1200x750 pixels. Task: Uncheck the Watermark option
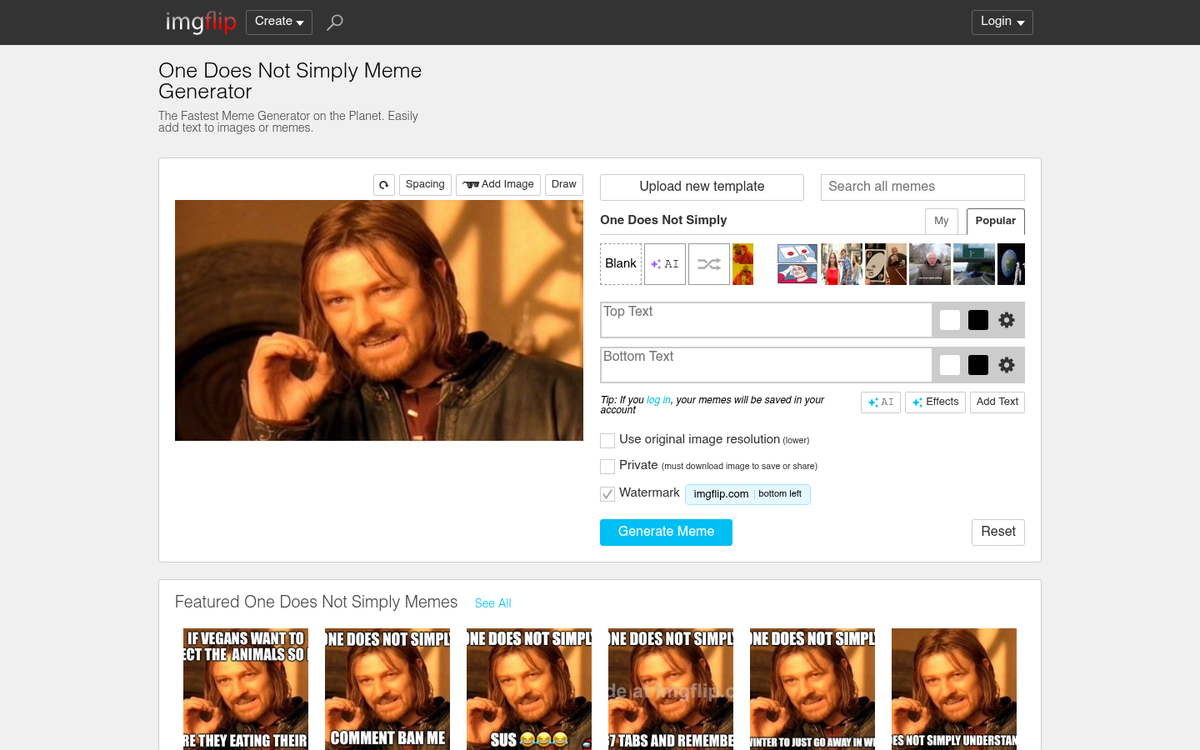(607, 493)
